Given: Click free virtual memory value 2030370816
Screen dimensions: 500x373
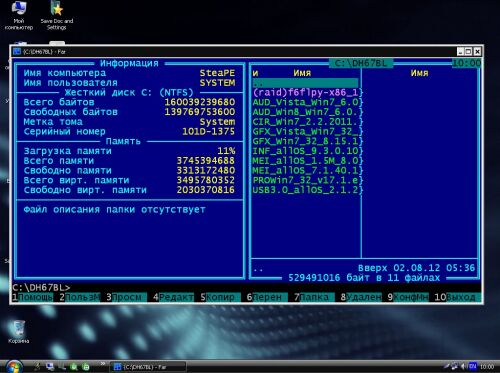Looking at the screenshot, I should pyautogui.click(x=206, y=190).
